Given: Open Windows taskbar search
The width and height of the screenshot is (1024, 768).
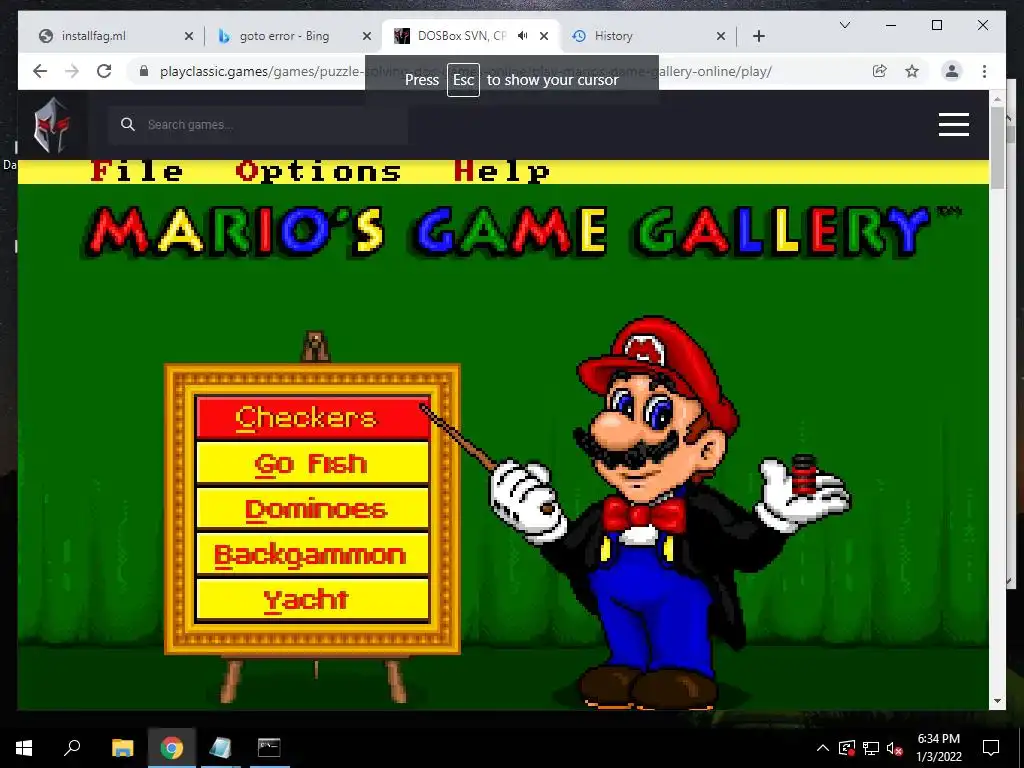Looking at the screenshot, I should 72,747.
